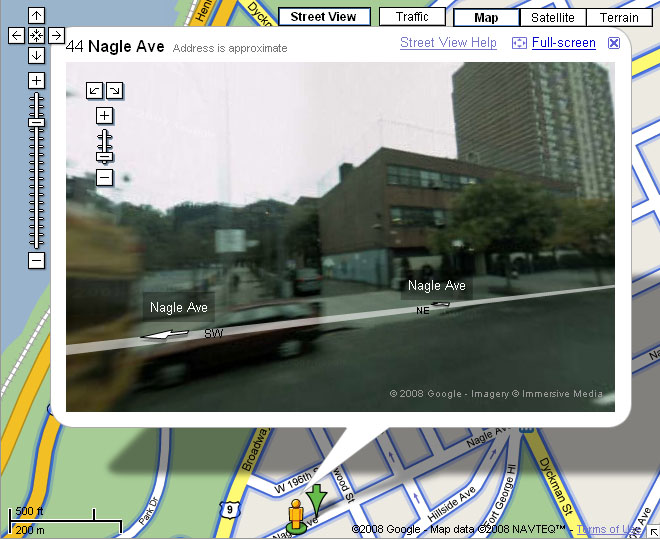The image size is (660, 540).
Task: Open Street View in Full-screen link
Action: (x=564, y=43)
